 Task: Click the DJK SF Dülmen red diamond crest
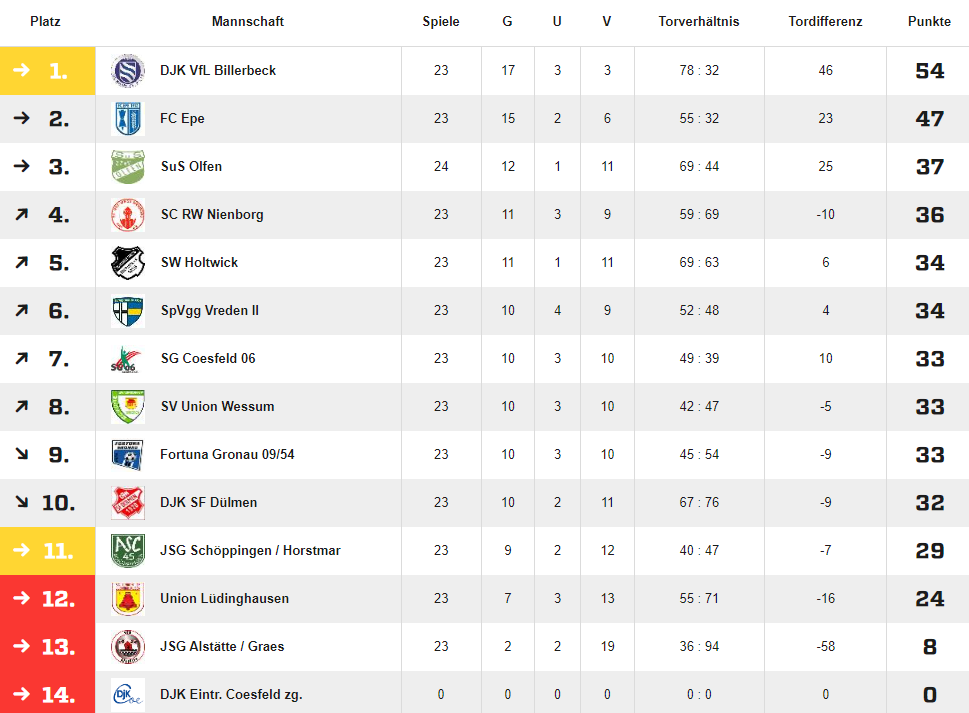point(128,503)
